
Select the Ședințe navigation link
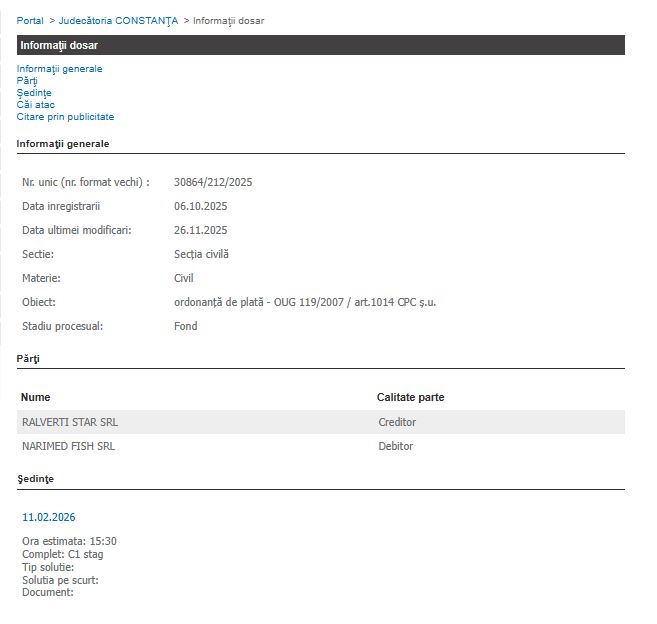pyautogui.click(x=34, y=93)
